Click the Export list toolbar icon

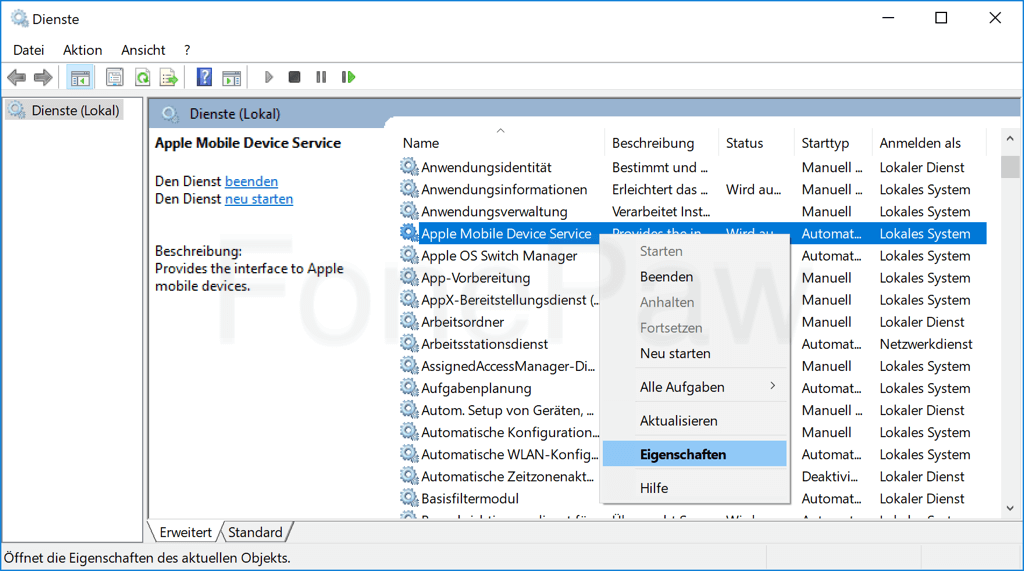pyautogui.click(x=168, y=78)
